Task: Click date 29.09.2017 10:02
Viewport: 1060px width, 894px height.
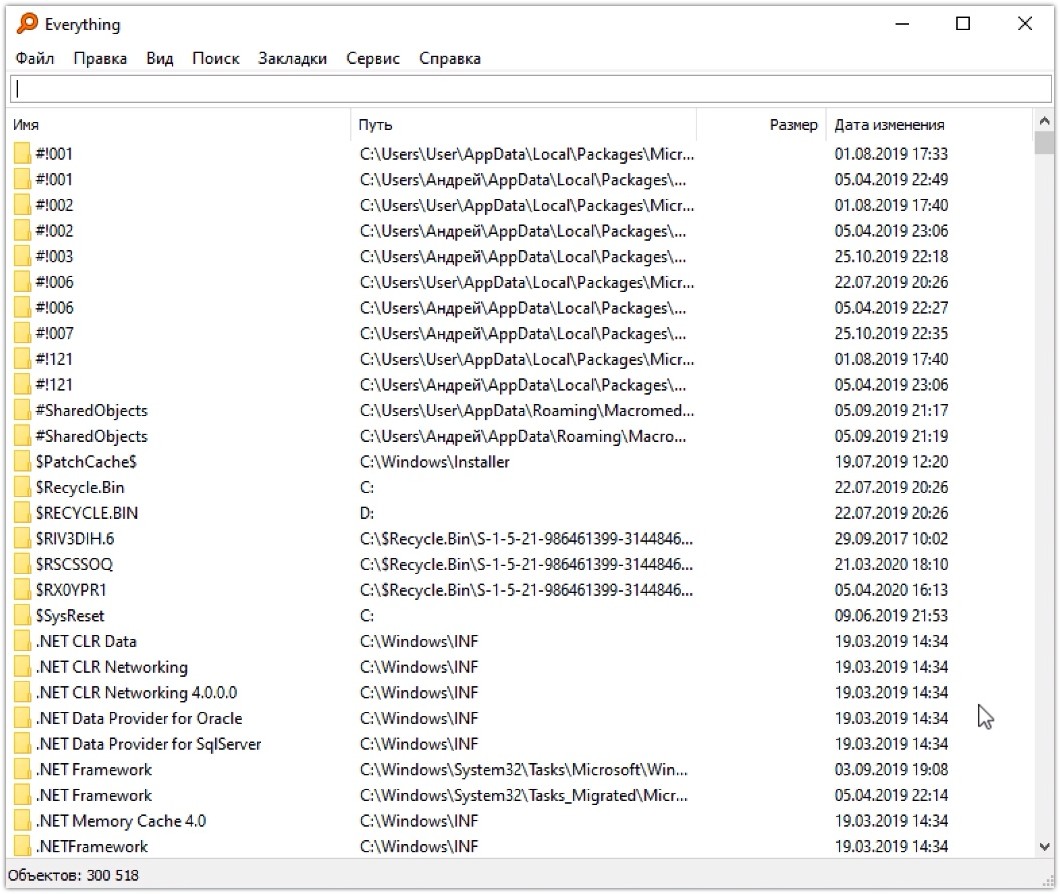Action: click(x=891, y=539)
